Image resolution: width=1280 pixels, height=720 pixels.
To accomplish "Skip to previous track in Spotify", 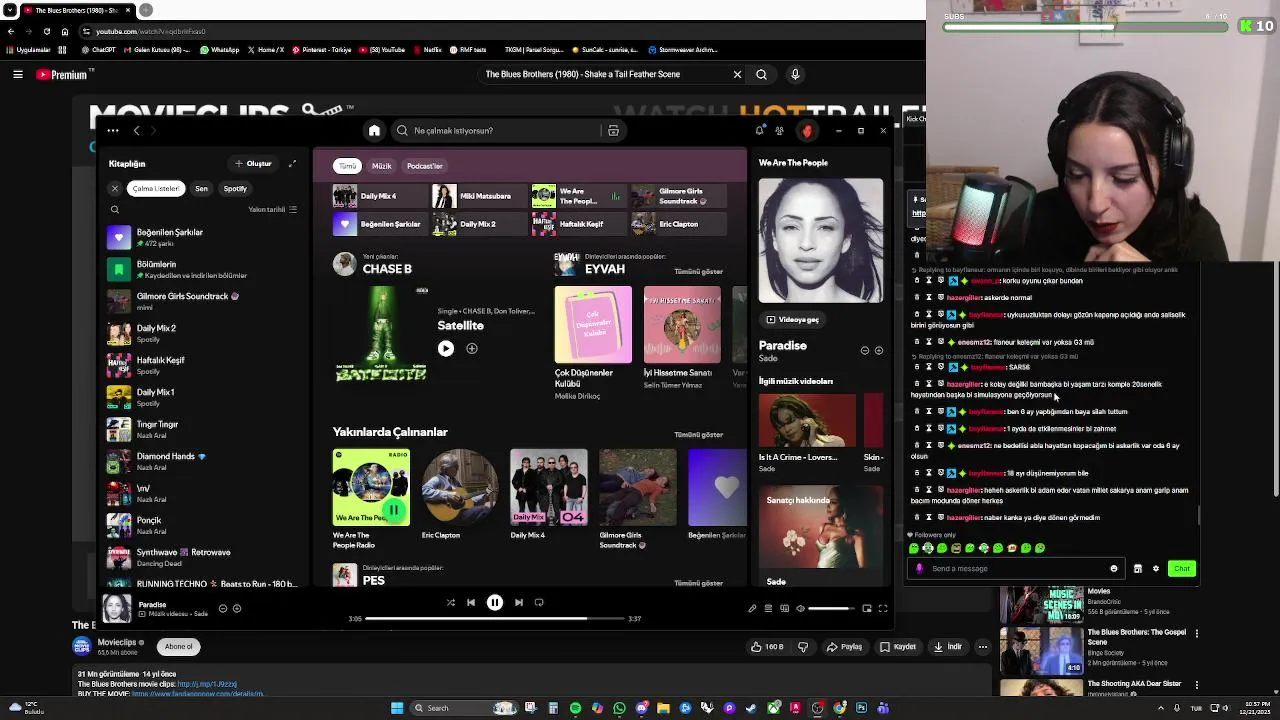I will [x=471, y=603].
